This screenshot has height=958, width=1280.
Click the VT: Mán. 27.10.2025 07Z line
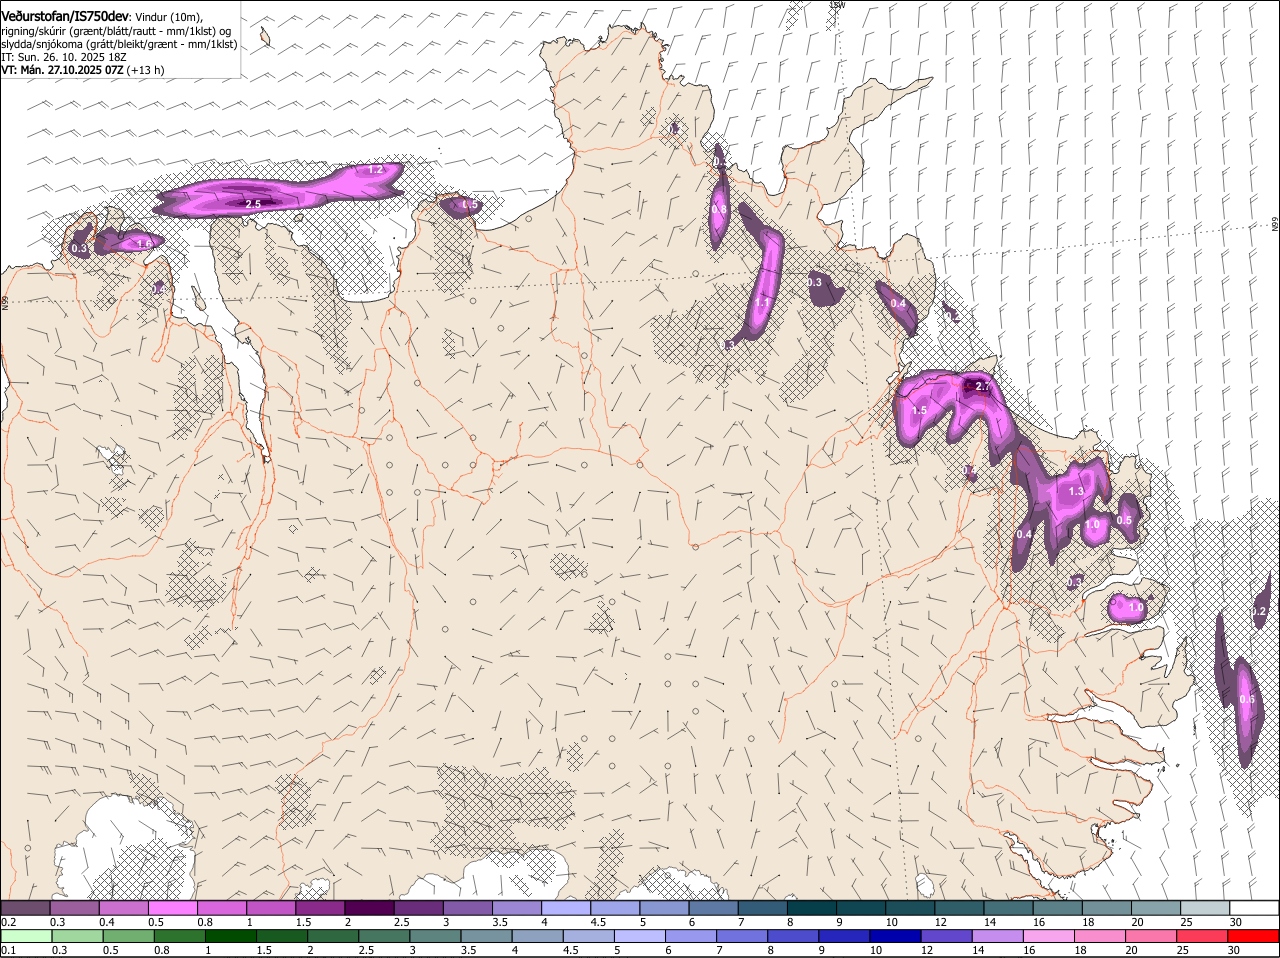82,70
